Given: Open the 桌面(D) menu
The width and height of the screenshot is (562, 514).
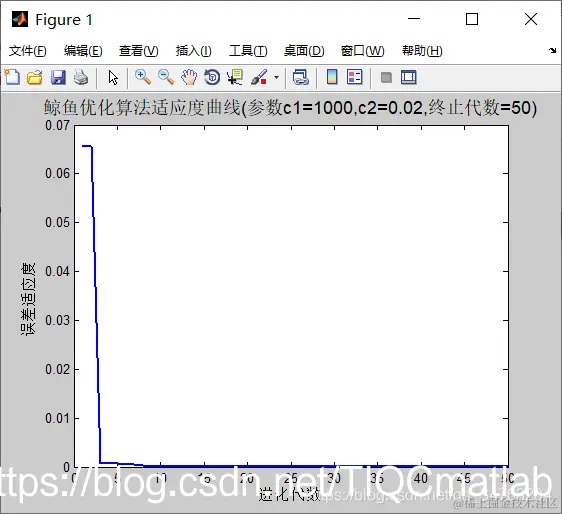Looking at the screenshot, I should (304, 51).
